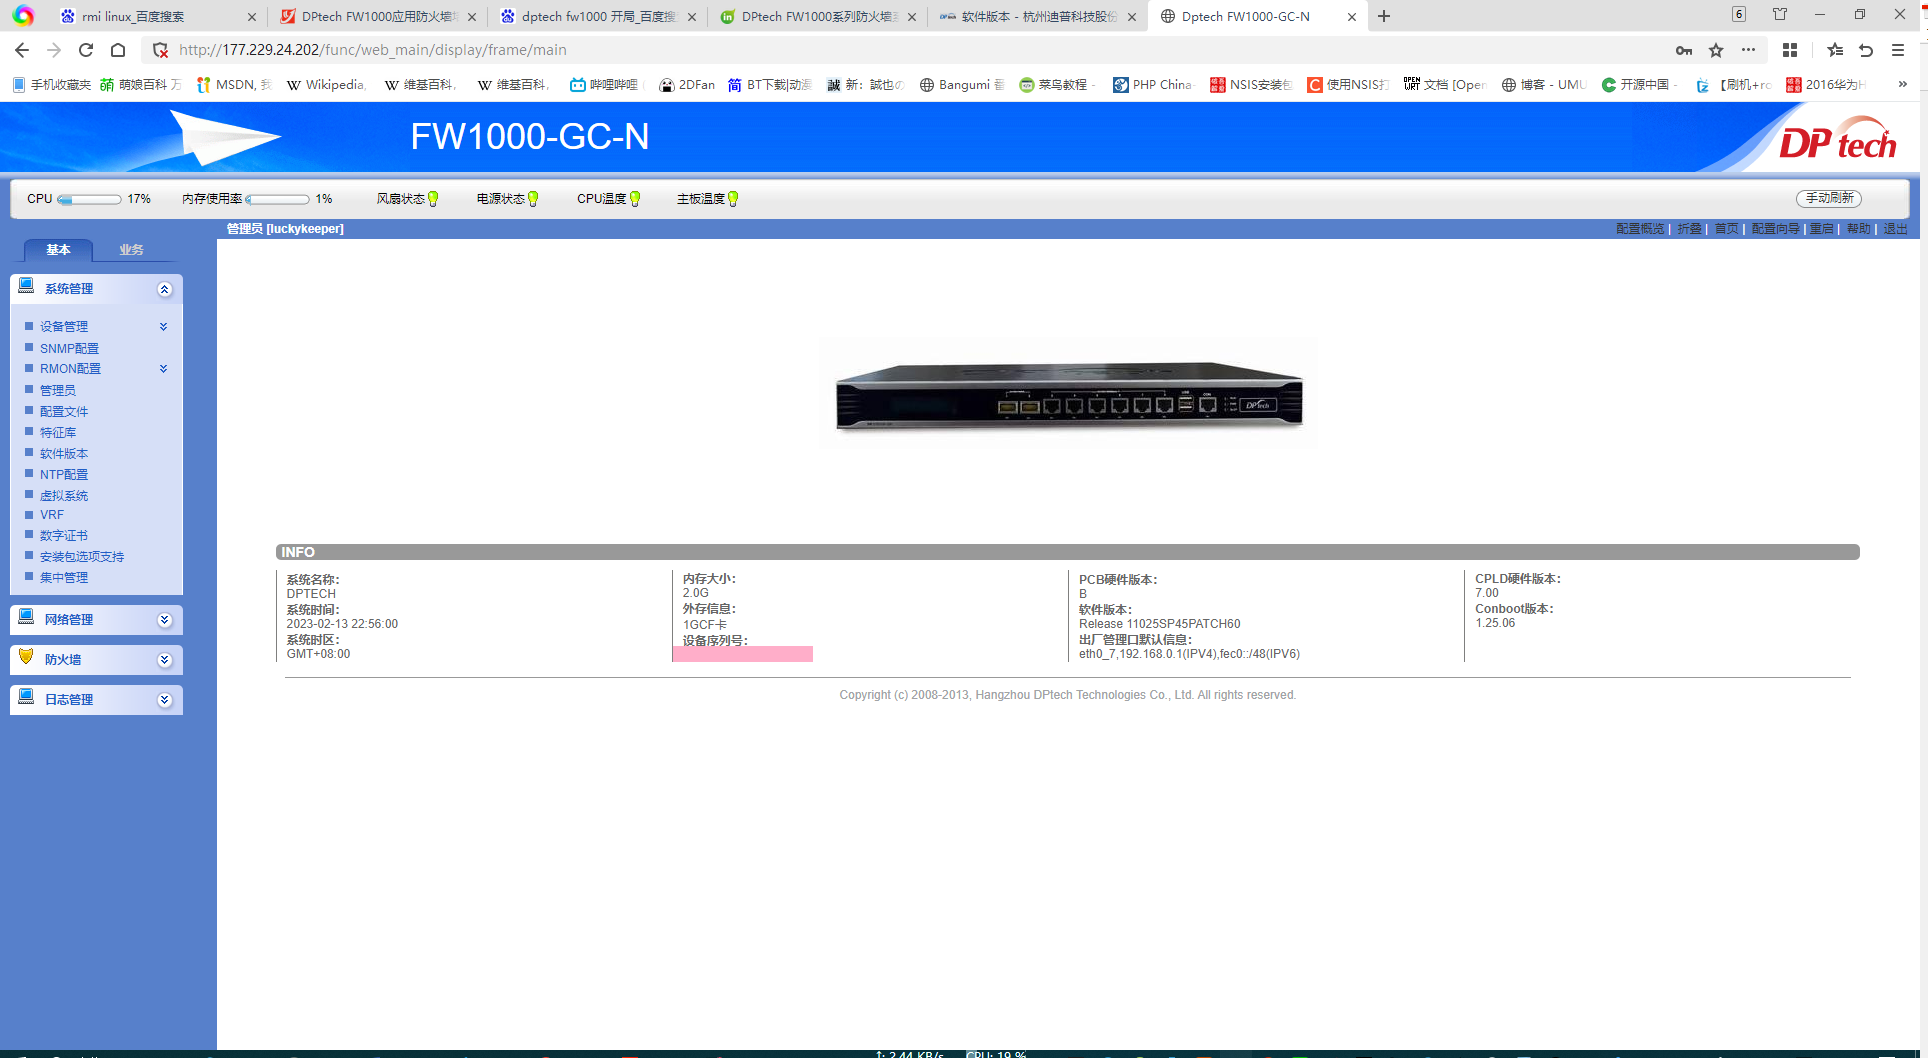
Task: Collapse the 系统管理 section
Action: click(165, 289)
